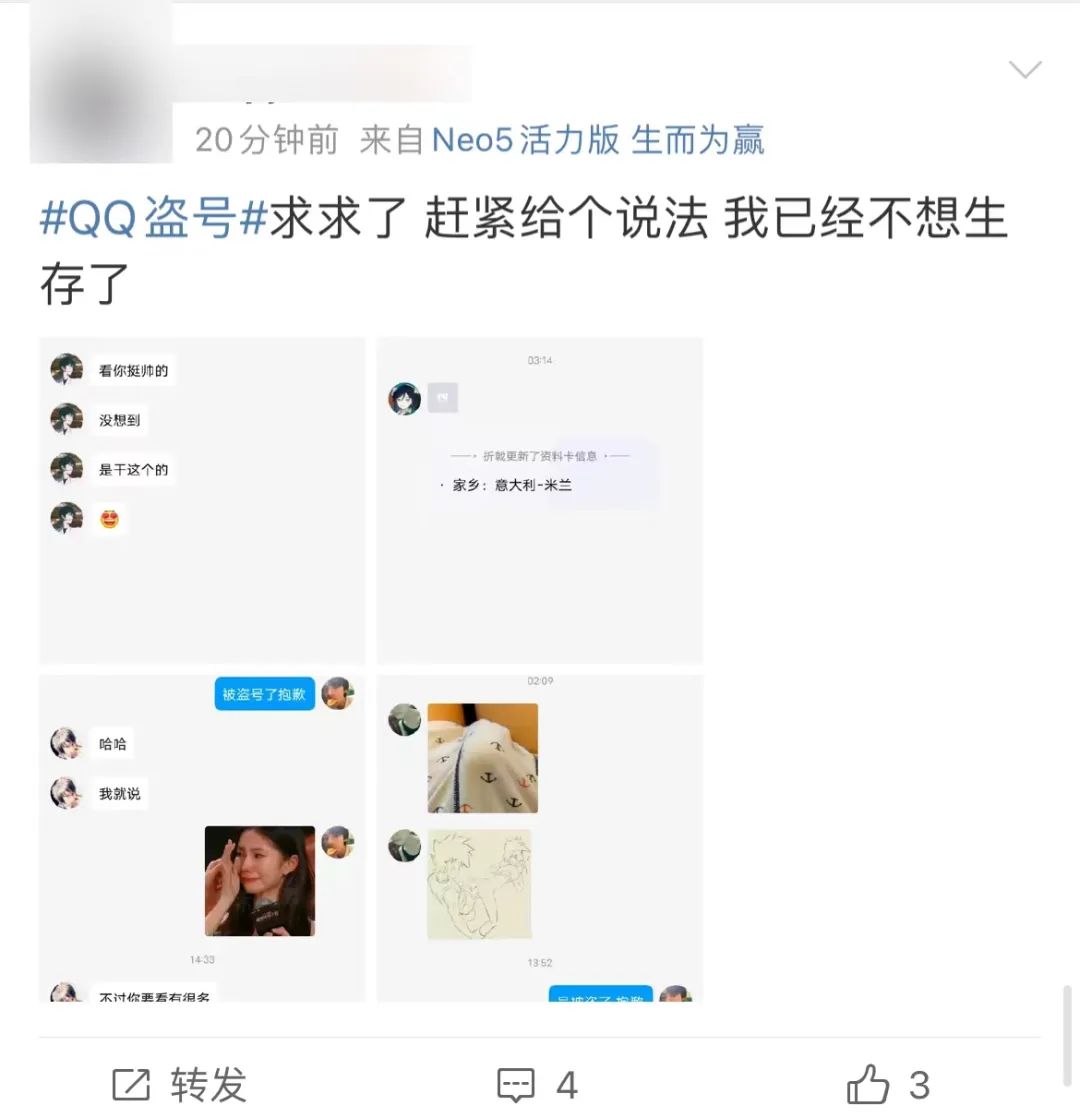Open the blurred poster profile avatar
Viewport: 1080px width, 1118px height.
(101, 84)
